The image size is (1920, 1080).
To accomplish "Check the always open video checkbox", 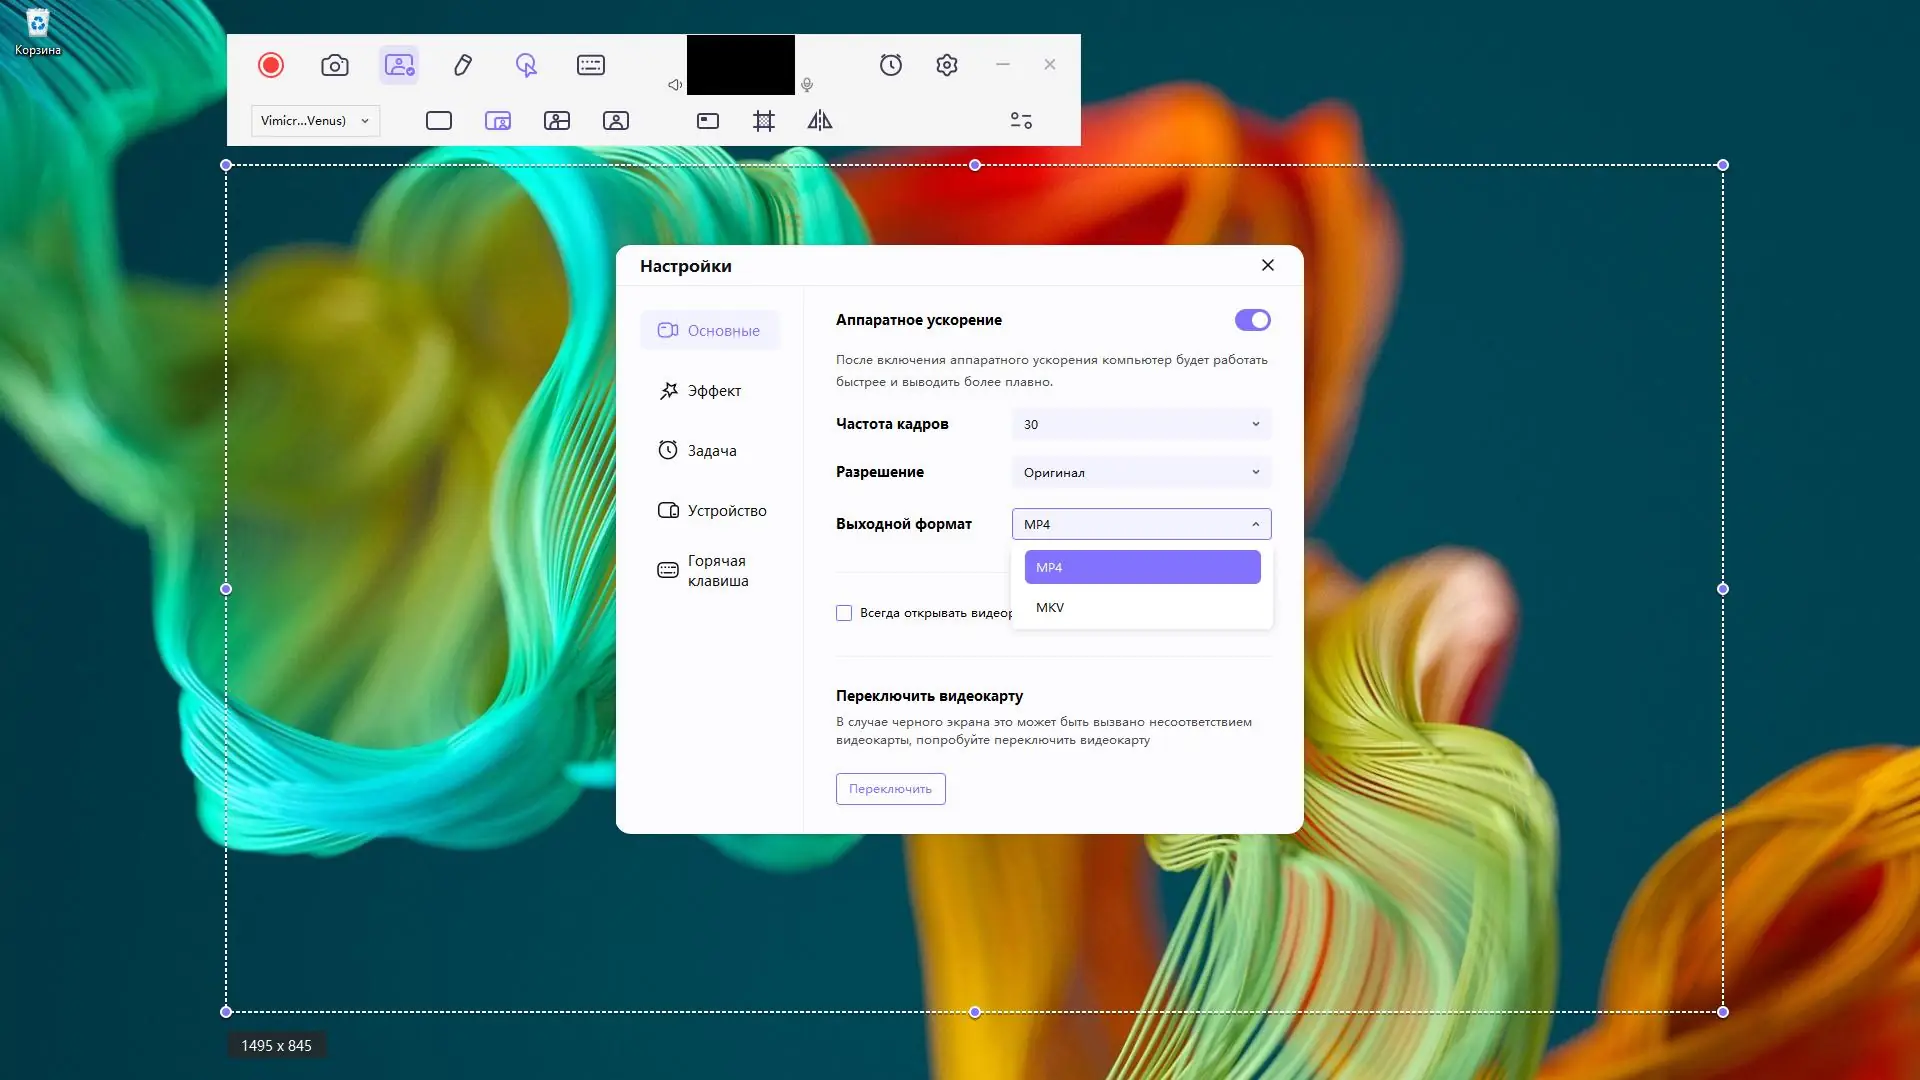I will point(844,613).
